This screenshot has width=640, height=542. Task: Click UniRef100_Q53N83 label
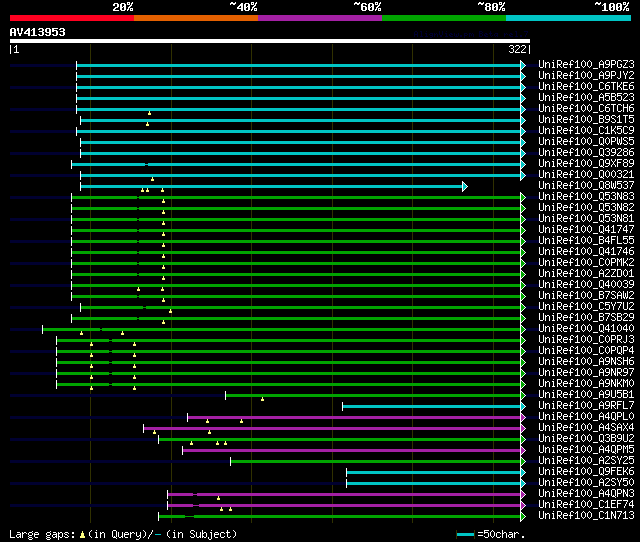586,197
